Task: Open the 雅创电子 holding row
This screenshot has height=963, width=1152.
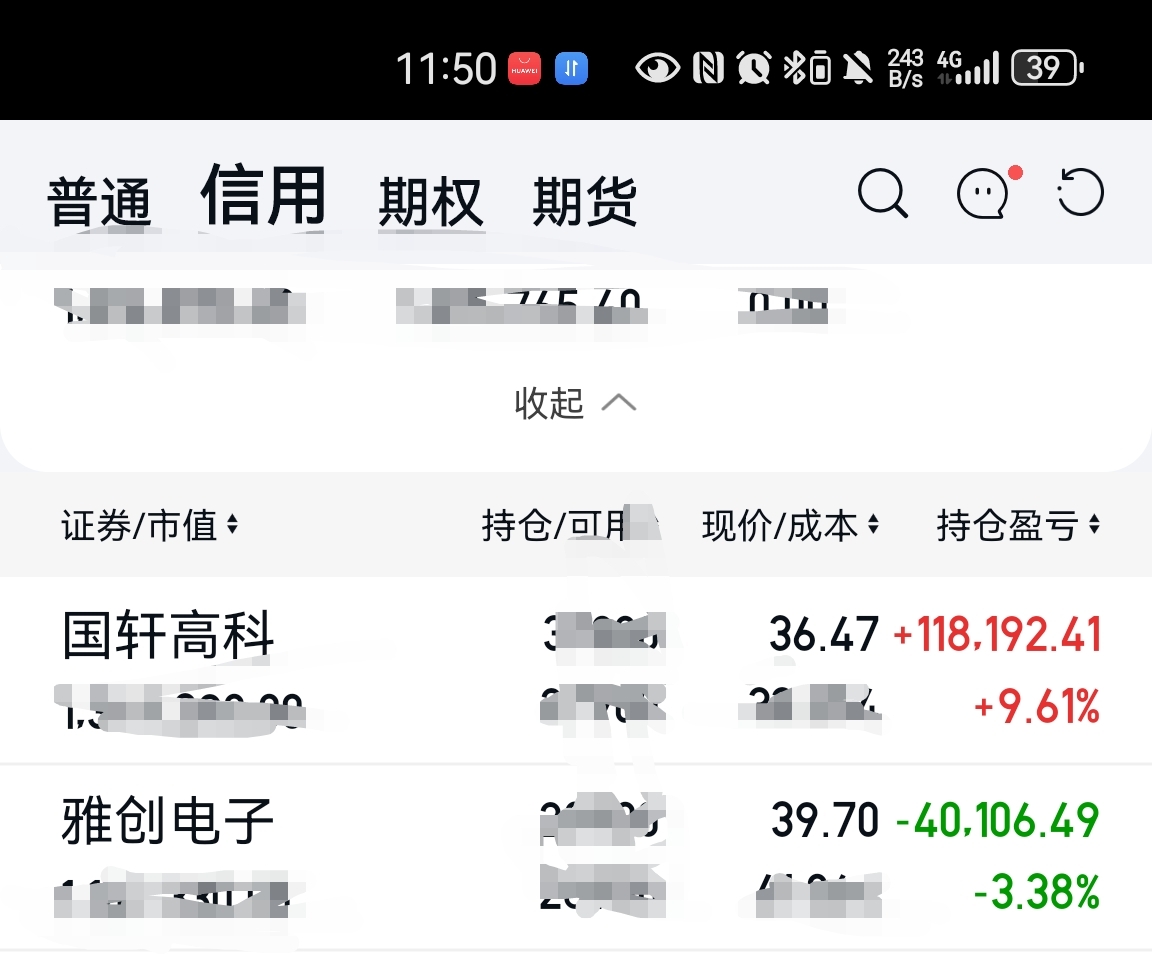Action: 576,857
